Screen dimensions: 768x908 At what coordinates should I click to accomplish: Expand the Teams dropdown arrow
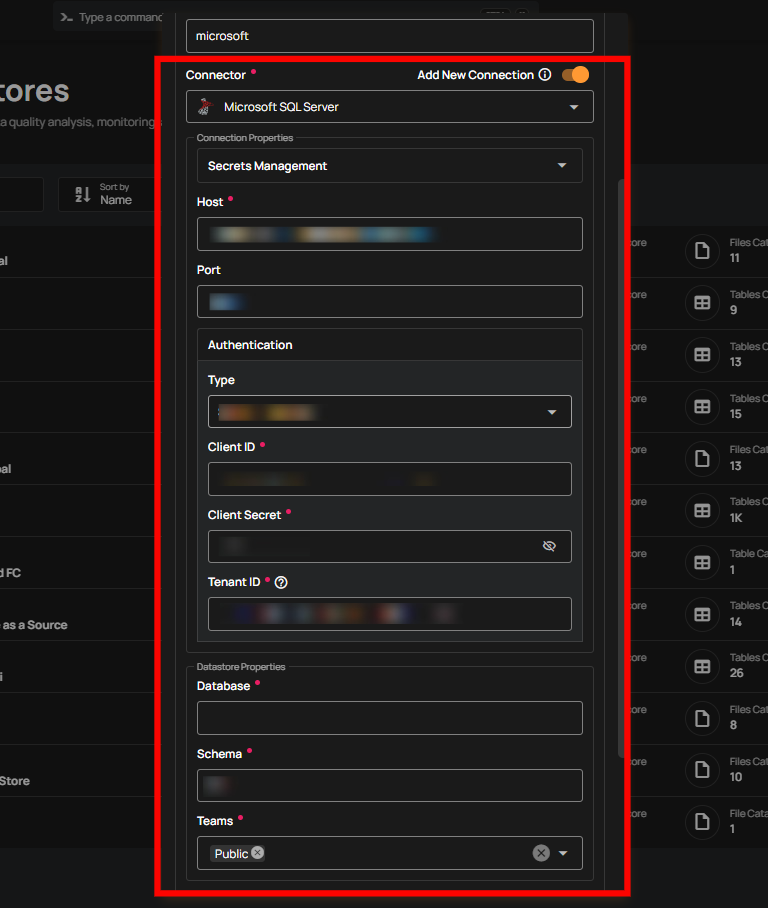(x=563, y=853)
